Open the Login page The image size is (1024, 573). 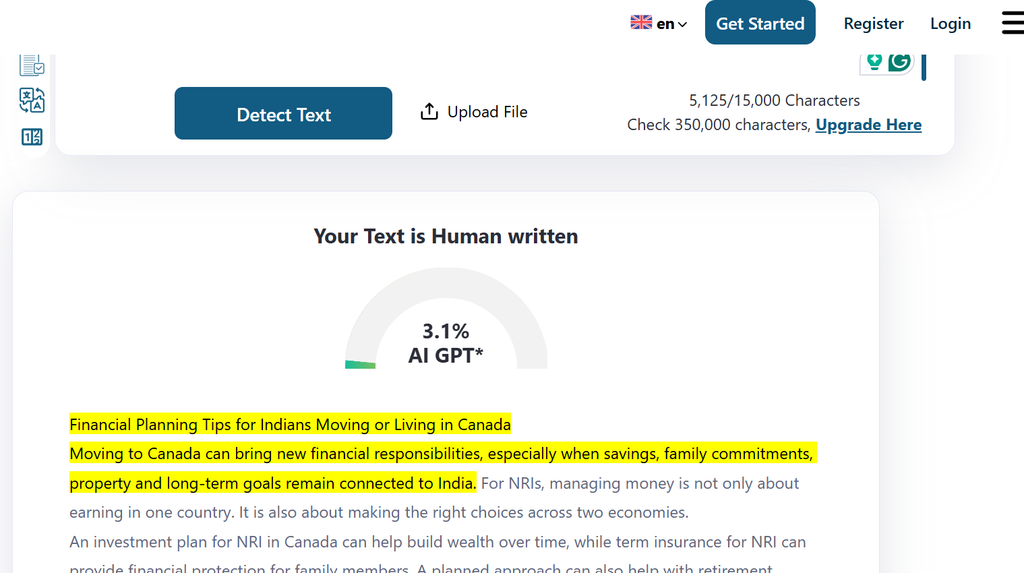950,24
